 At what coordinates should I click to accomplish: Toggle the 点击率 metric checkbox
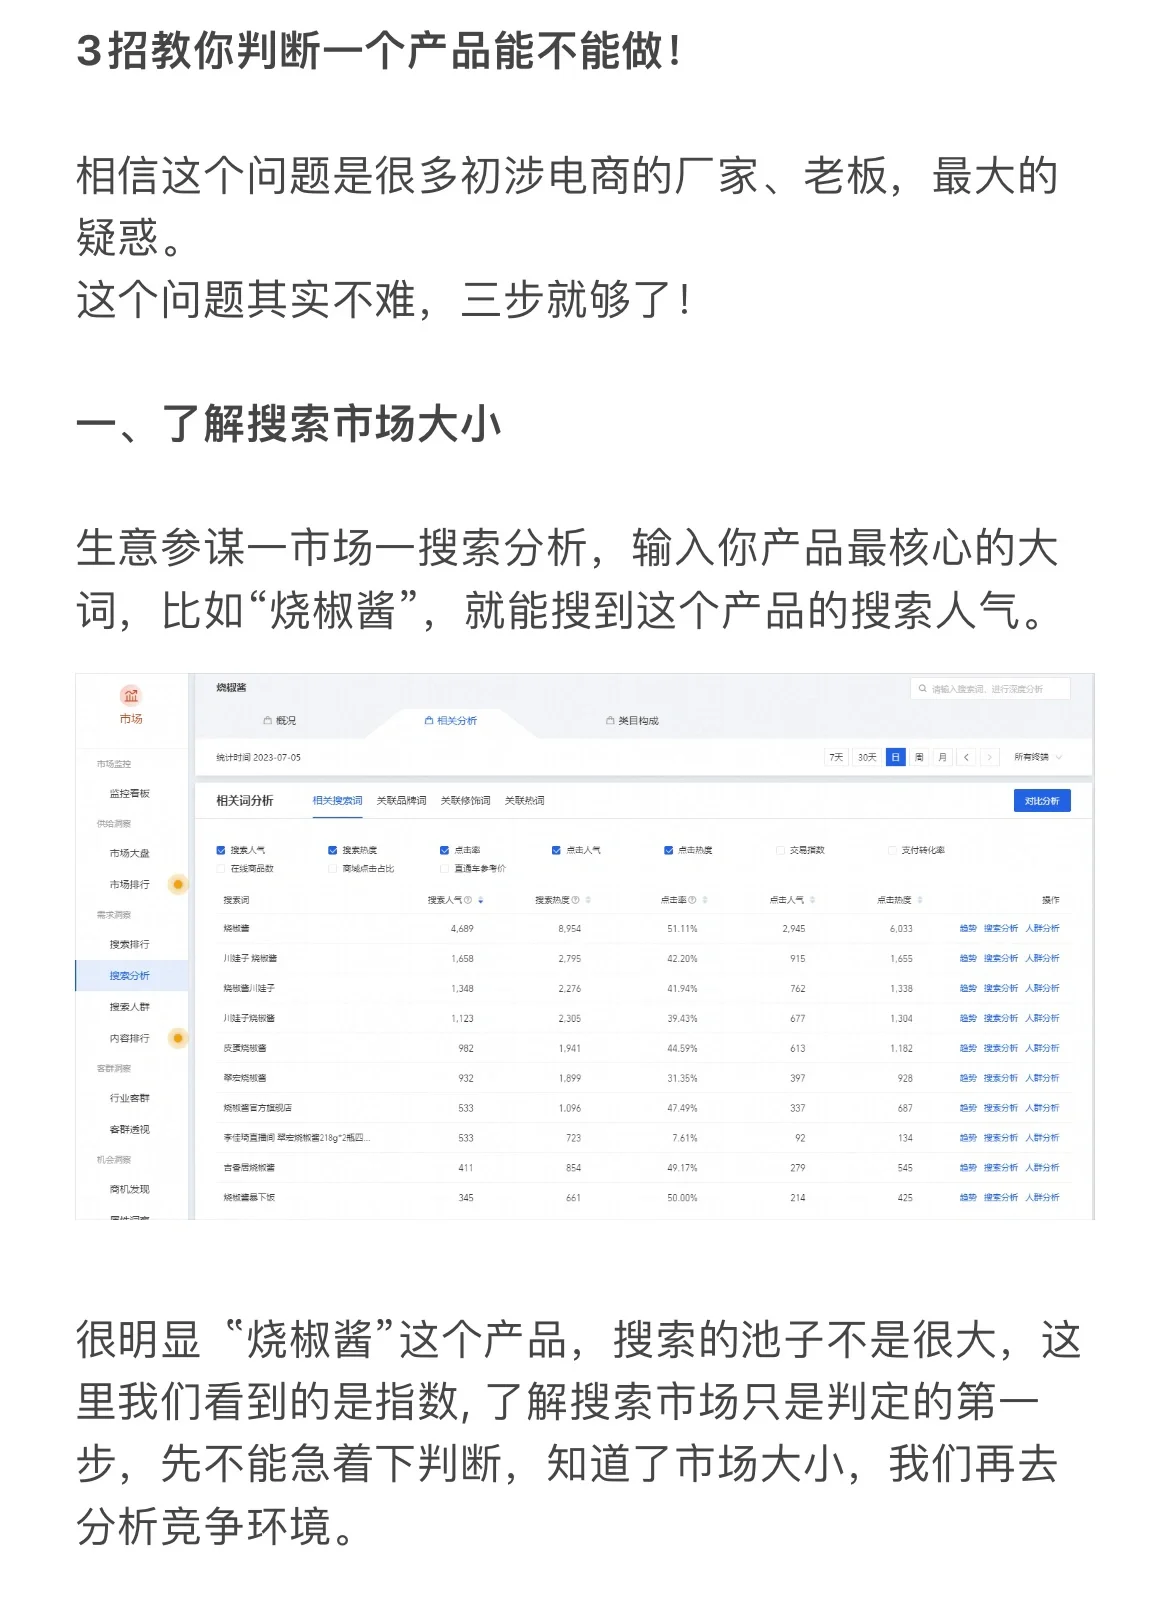pos(445,850)
